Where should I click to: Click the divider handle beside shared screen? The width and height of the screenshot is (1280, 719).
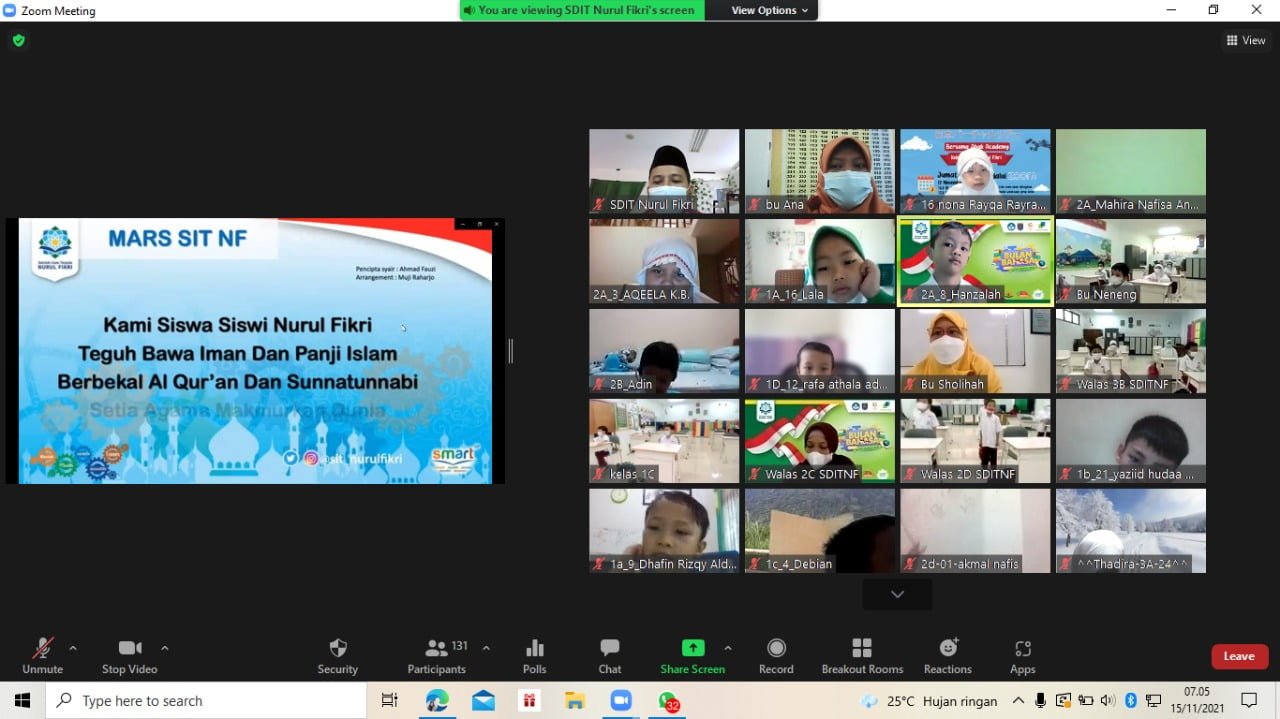tap(511, 350)
